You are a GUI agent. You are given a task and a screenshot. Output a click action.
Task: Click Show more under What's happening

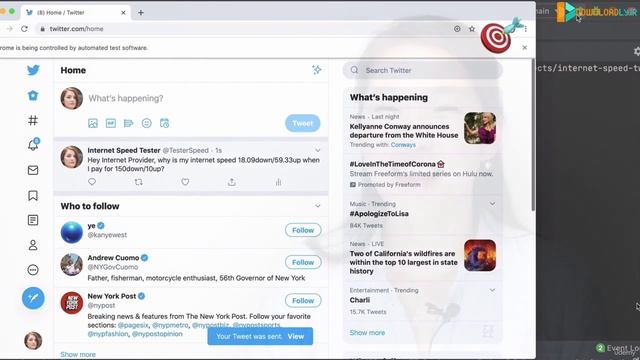[367, 333]
